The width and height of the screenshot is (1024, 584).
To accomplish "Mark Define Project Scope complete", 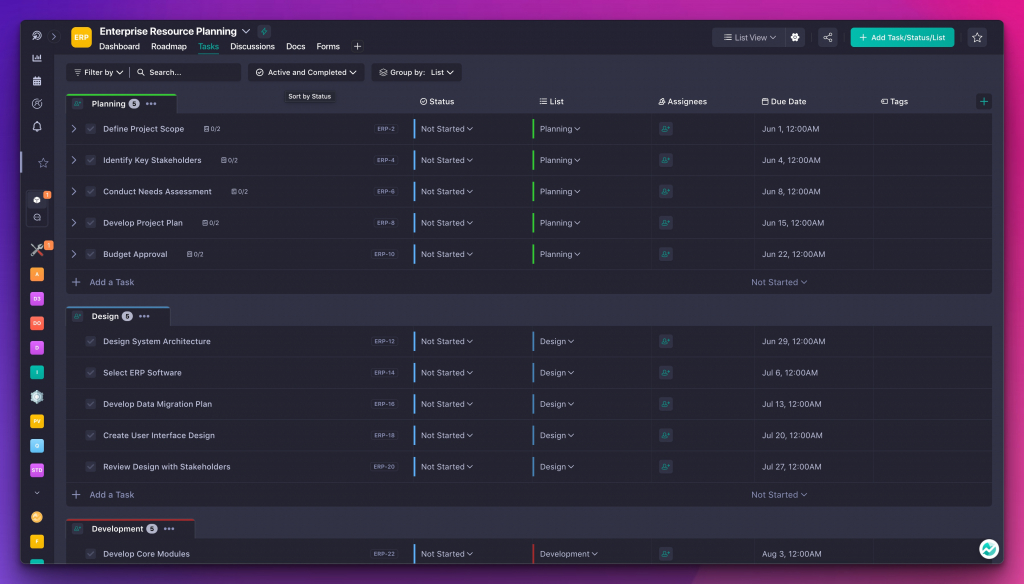I will pyautogui.click(x=91, y=129).
